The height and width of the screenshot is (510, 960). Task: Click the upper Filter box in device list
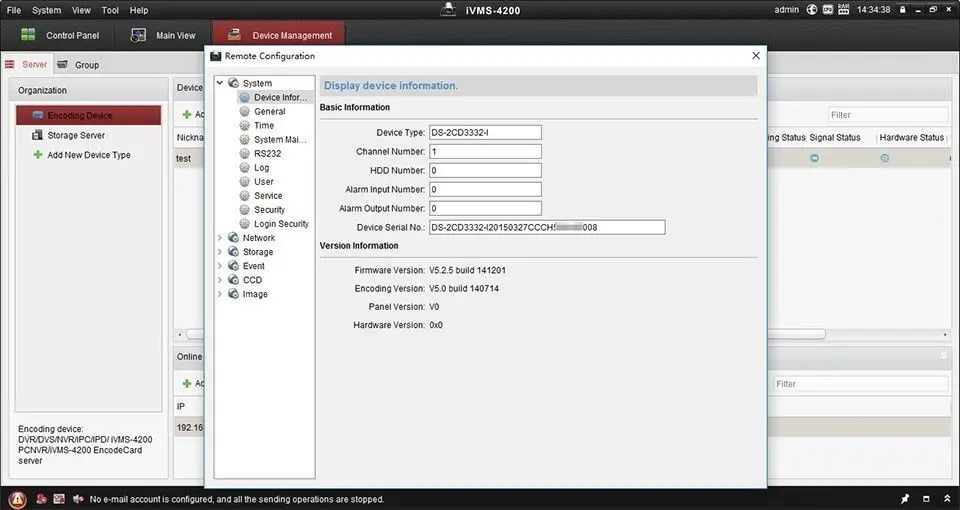tap(888, 114)
